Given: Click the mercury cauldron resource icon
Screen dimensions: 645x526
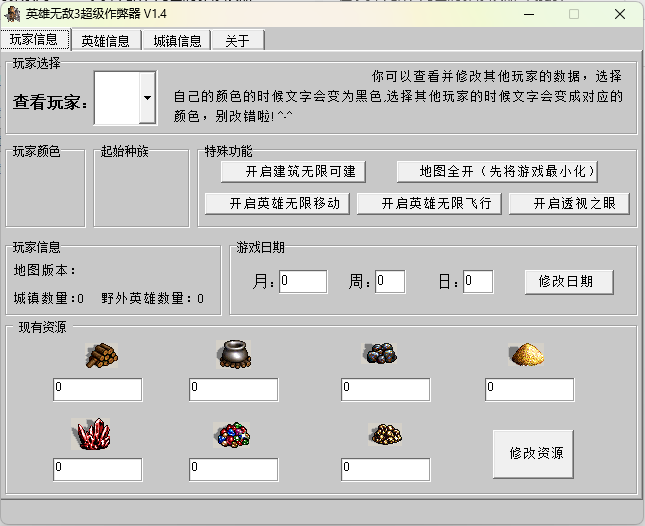Looking at the screenshot, I should point(233,354).
